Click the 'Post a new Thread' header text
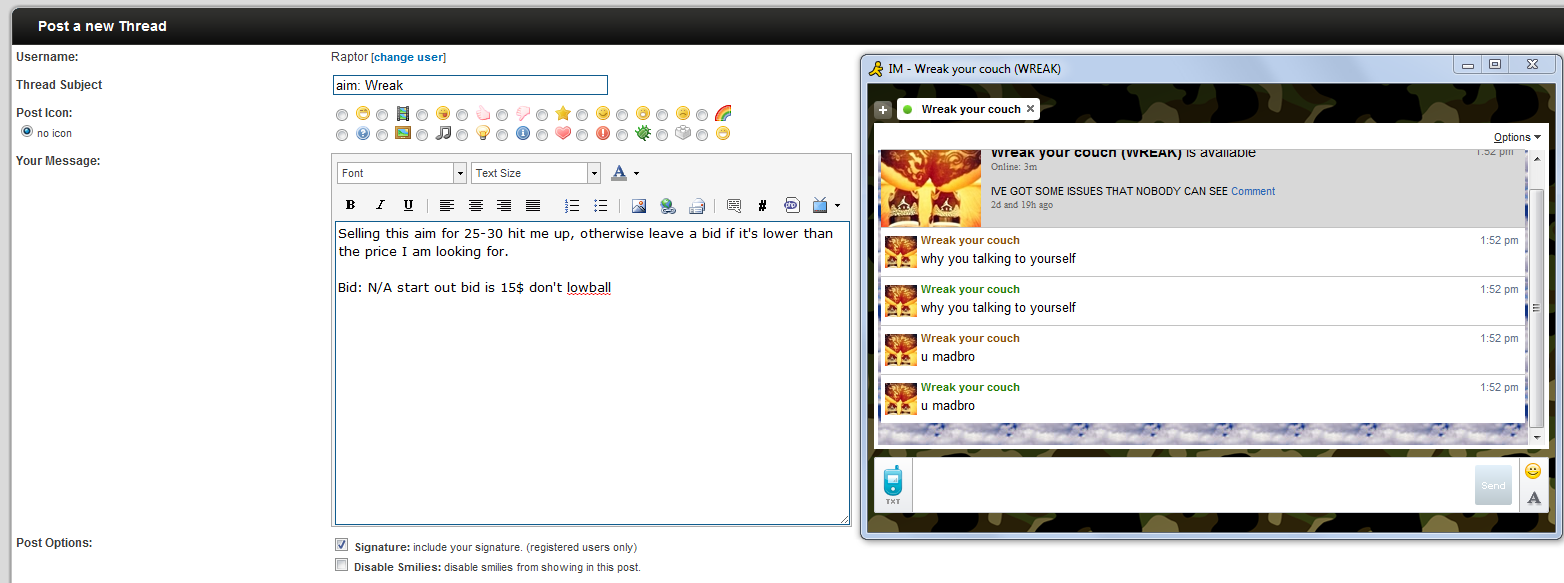The image size is (1564, 583). tap(102, 26)
